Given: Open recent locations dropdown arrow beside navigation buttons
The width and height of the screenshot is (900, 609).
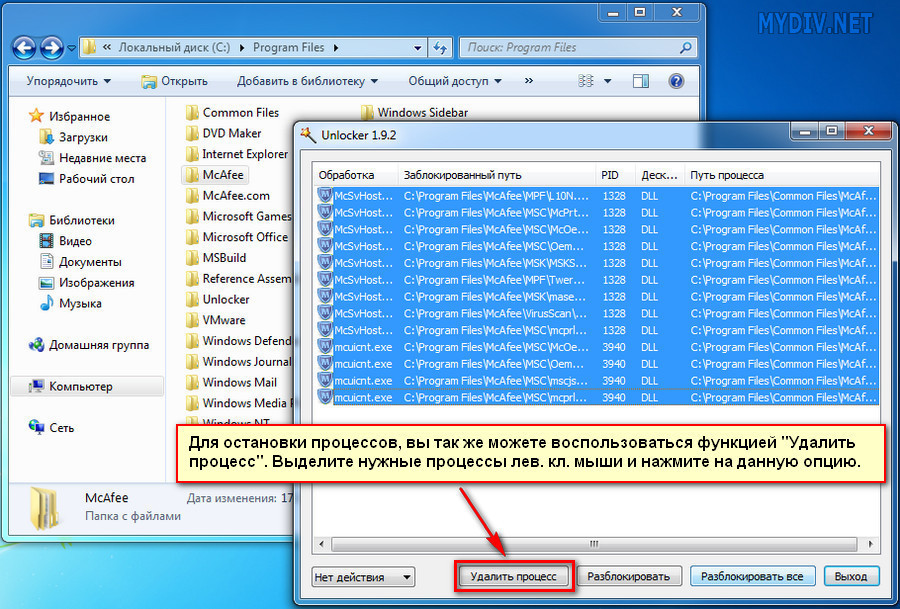Looking at the screenshot, I should (71, 48).
